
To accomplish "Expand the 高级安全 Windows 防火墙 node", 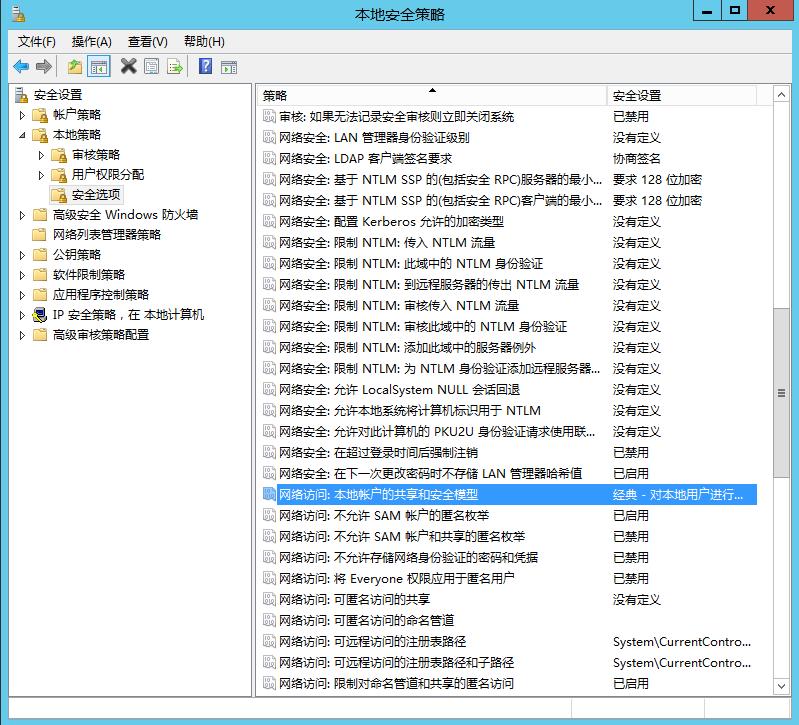I will click(22, 215).
